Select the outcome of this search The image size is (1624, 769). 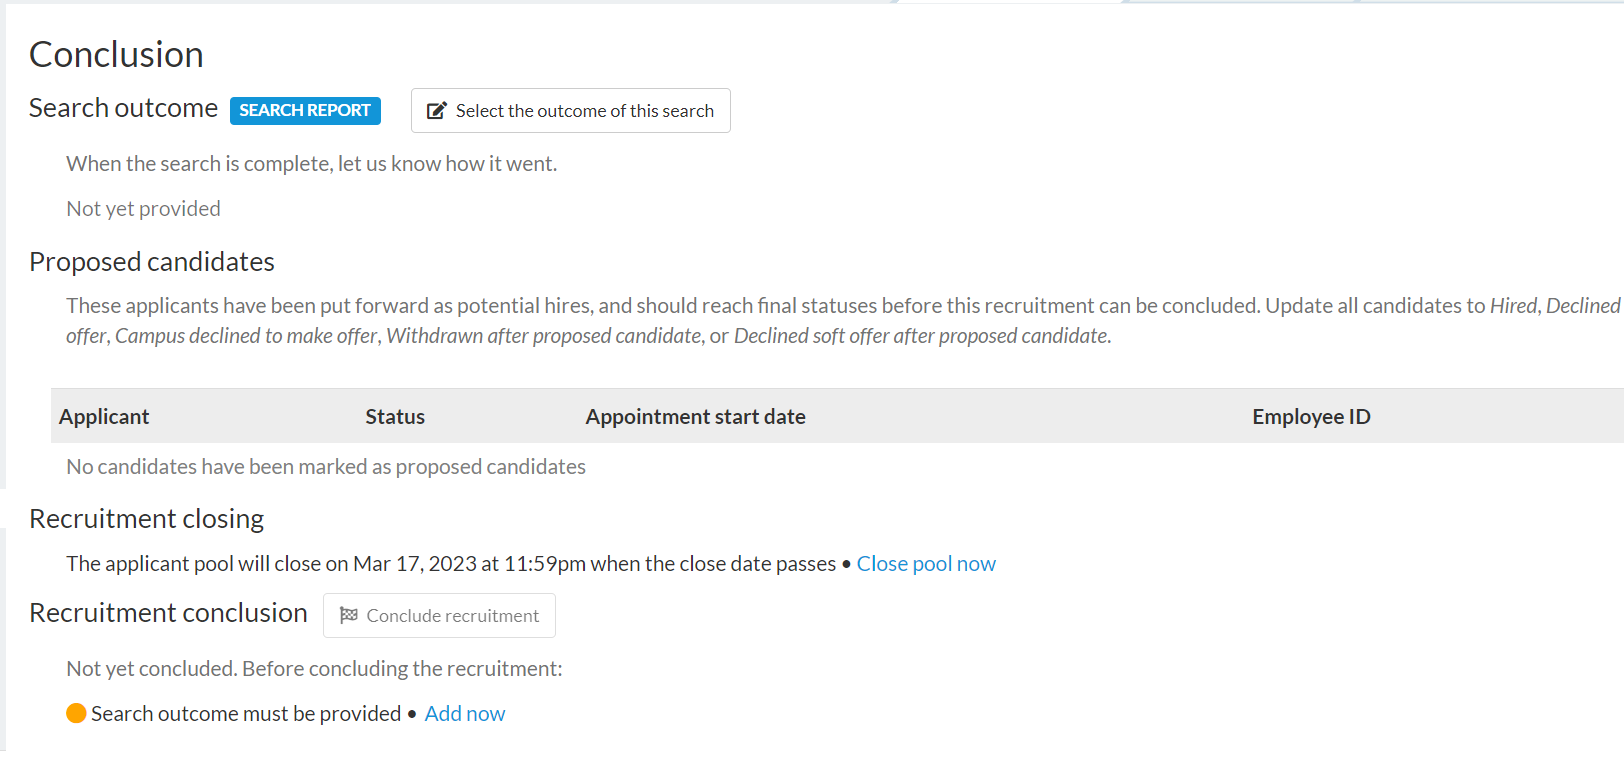point(571,110)
